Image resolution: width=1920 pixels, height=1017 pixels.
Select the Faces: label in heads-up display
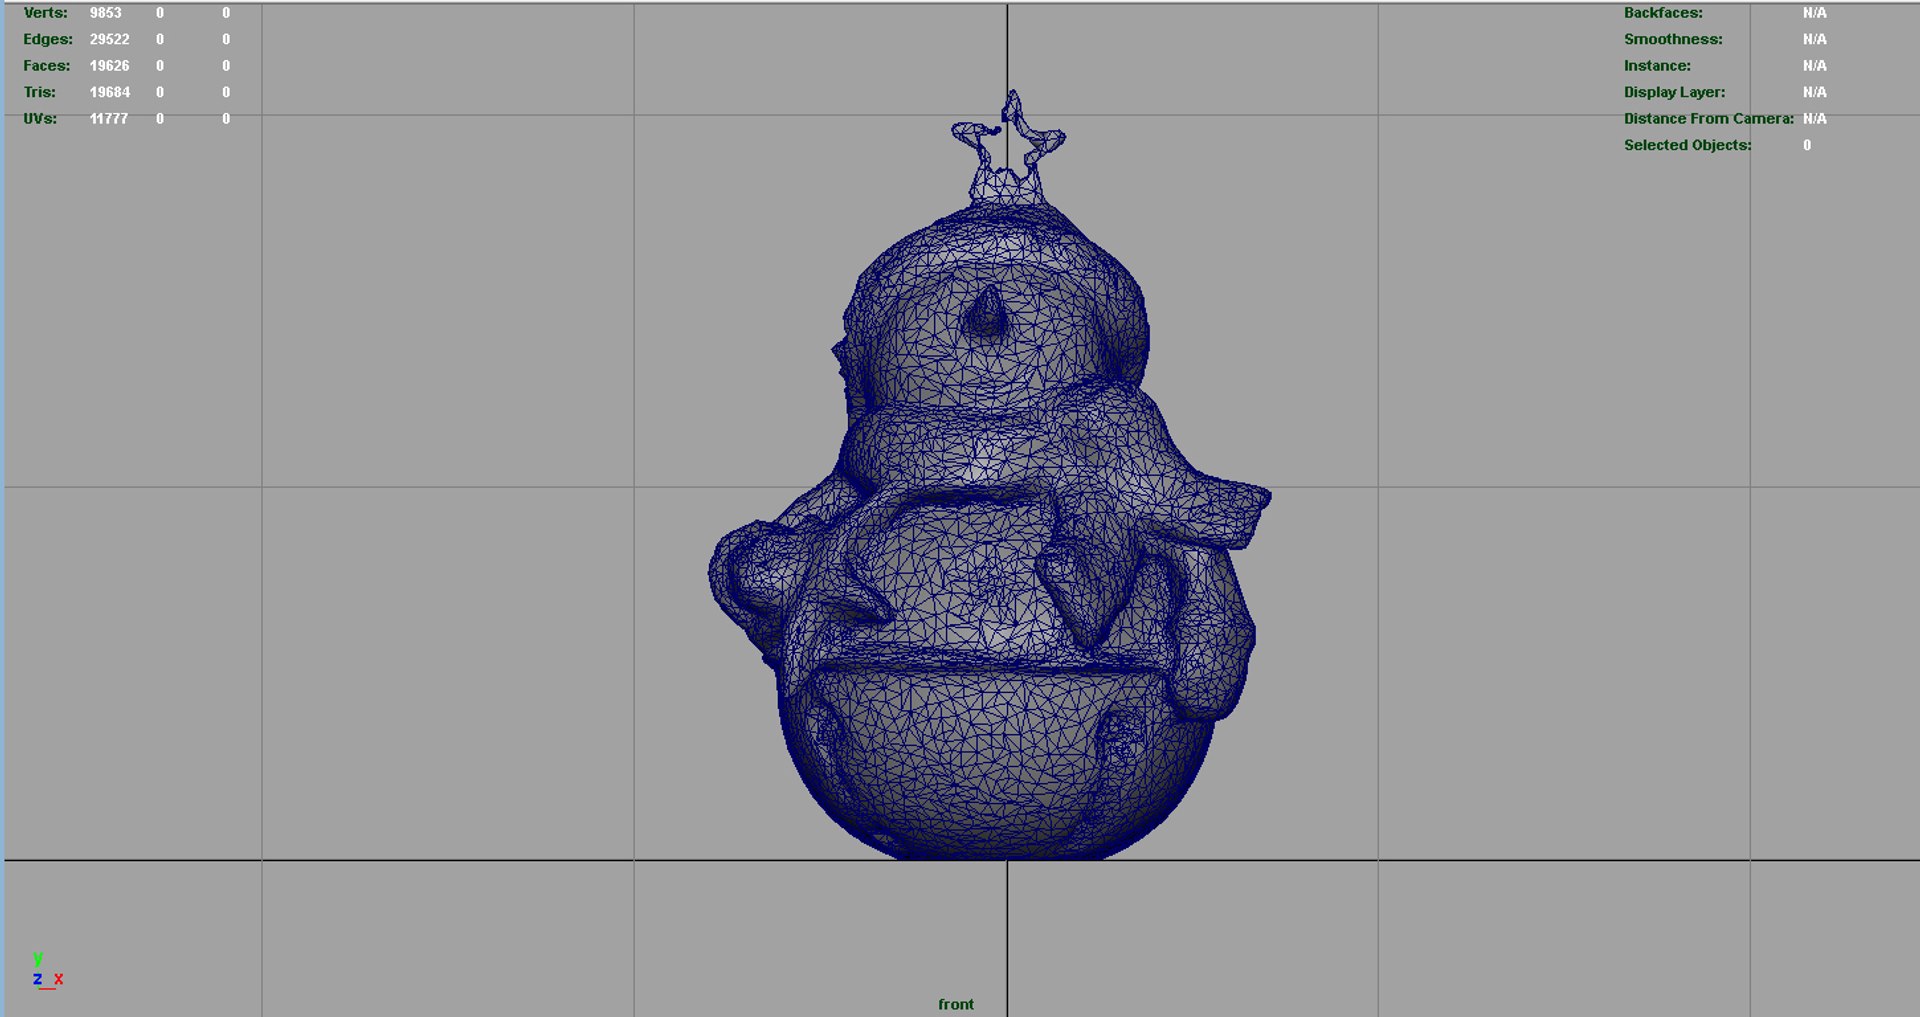tap(47, 66)
